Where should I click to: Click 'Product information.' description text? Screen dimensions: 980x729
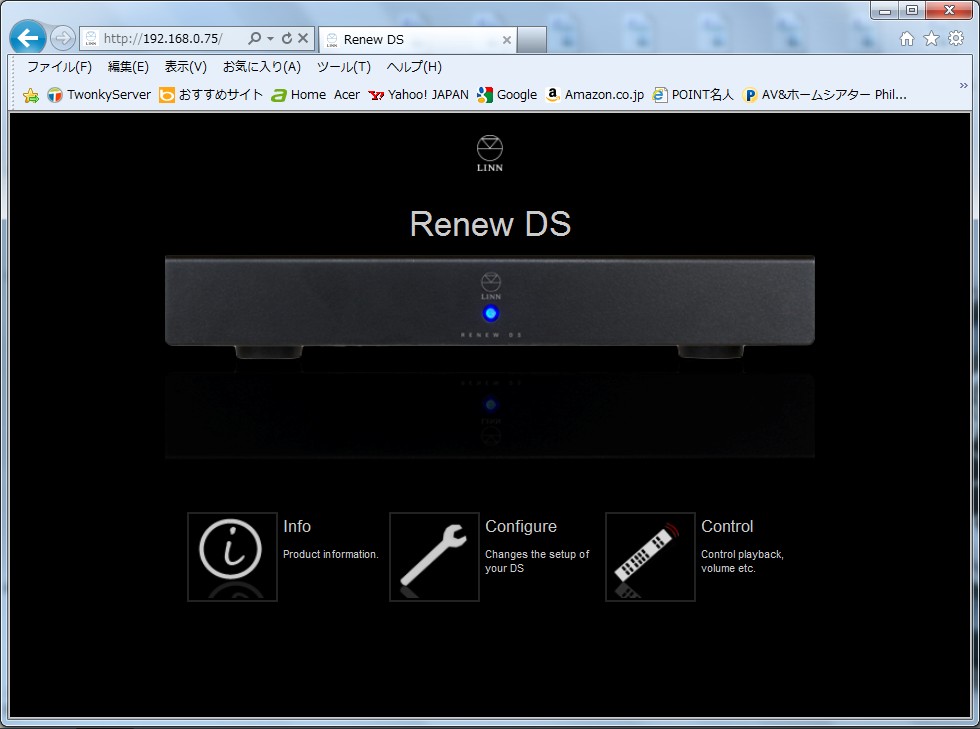[x=331, y=554]
